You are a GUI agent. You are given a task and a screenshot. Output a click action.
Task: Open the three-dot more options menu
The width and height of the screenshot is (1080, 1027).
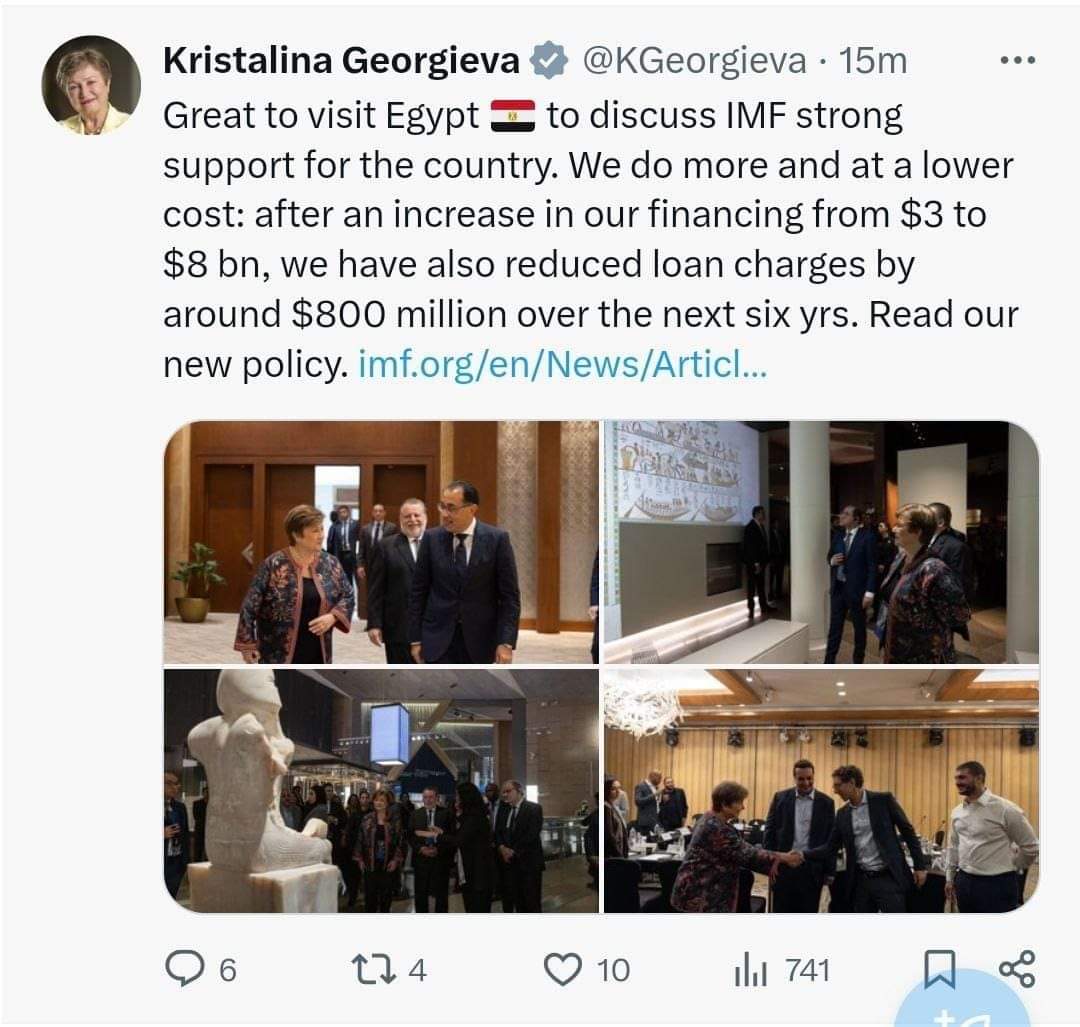(x=1018, y=60)
